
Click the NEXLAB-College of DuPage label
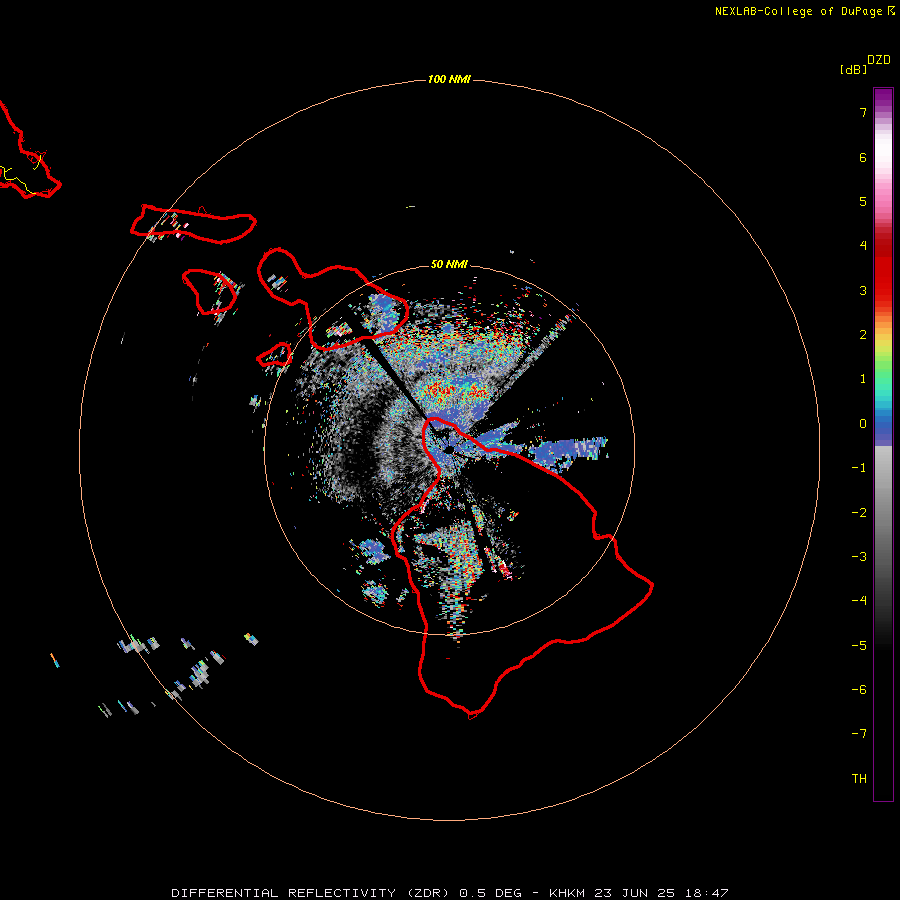point(804,11)
